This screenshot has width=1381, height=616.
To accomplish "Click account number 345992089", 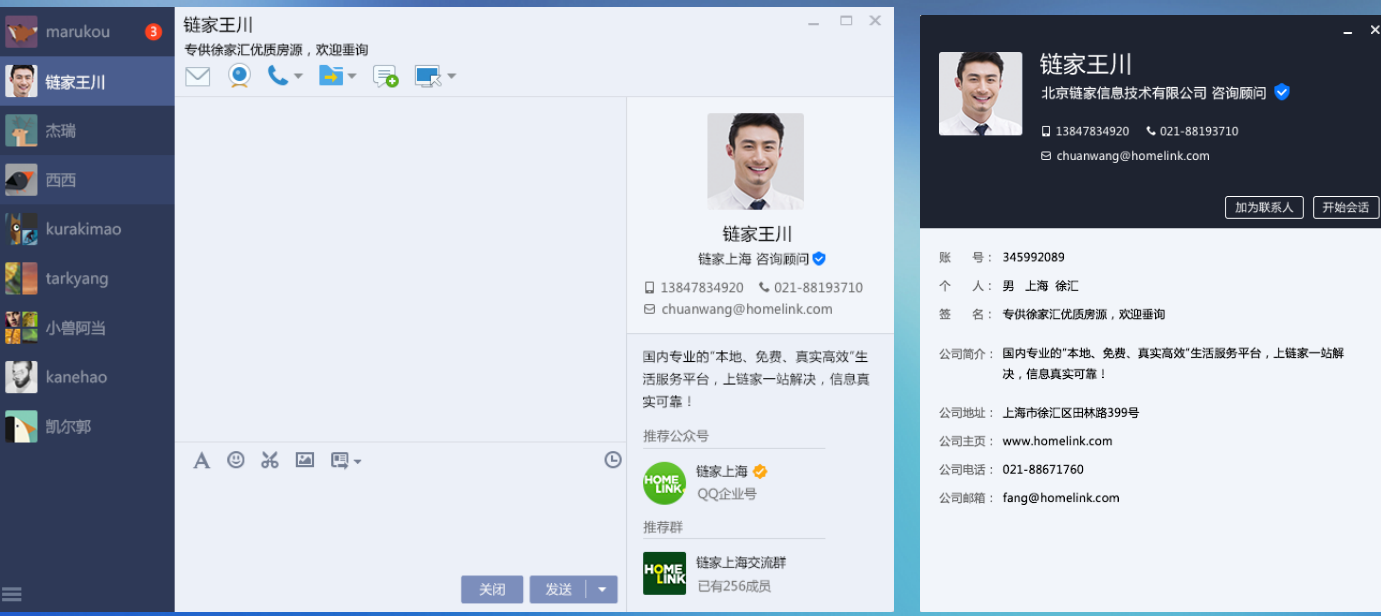I will [x=1033, y=257].
